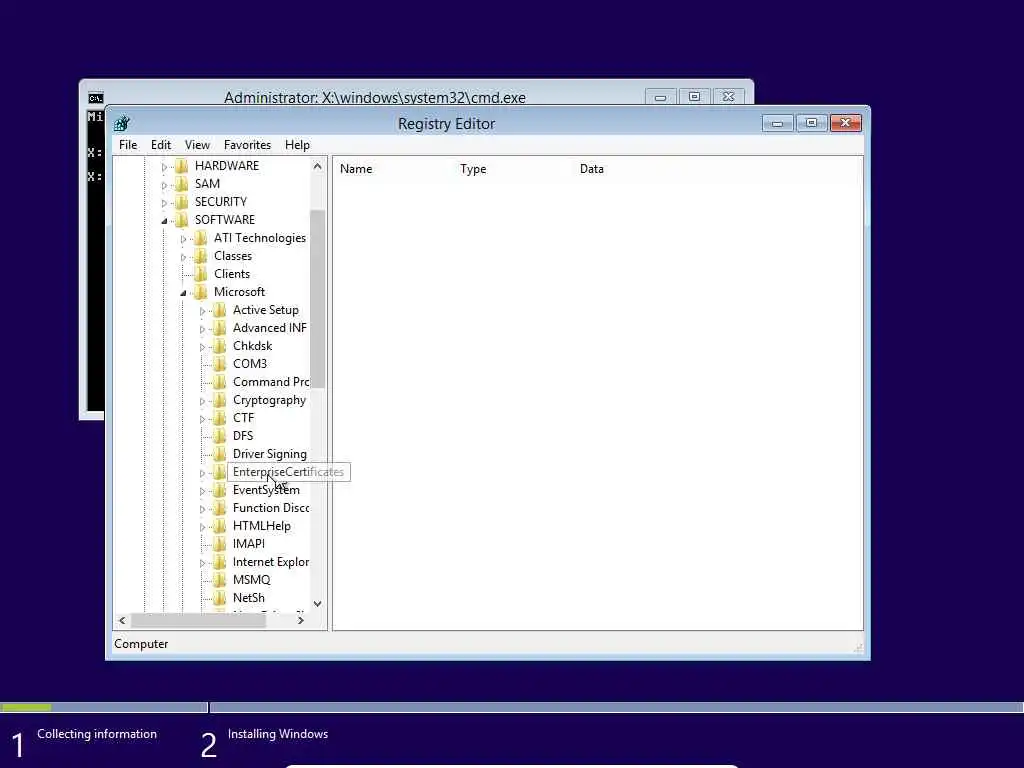The width and height of the screenshot is (1024, 768).
Task: Select the SECURITY folder icon
Action: pos(182,202)
